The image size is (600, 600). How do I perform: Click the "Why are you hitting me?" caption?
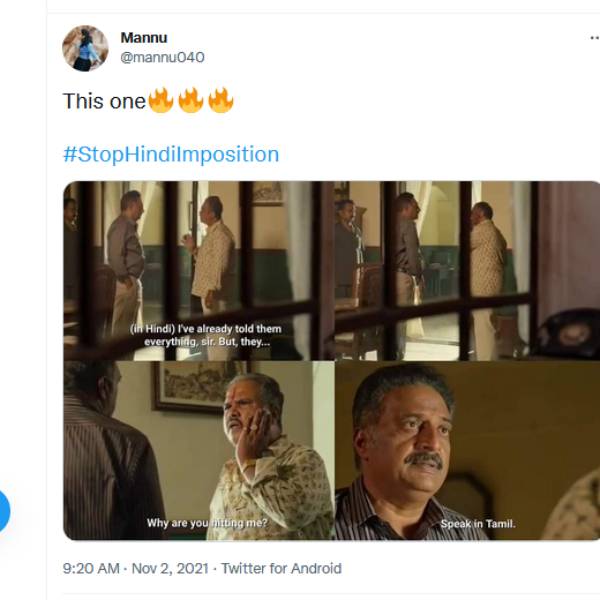click(205, 522)
